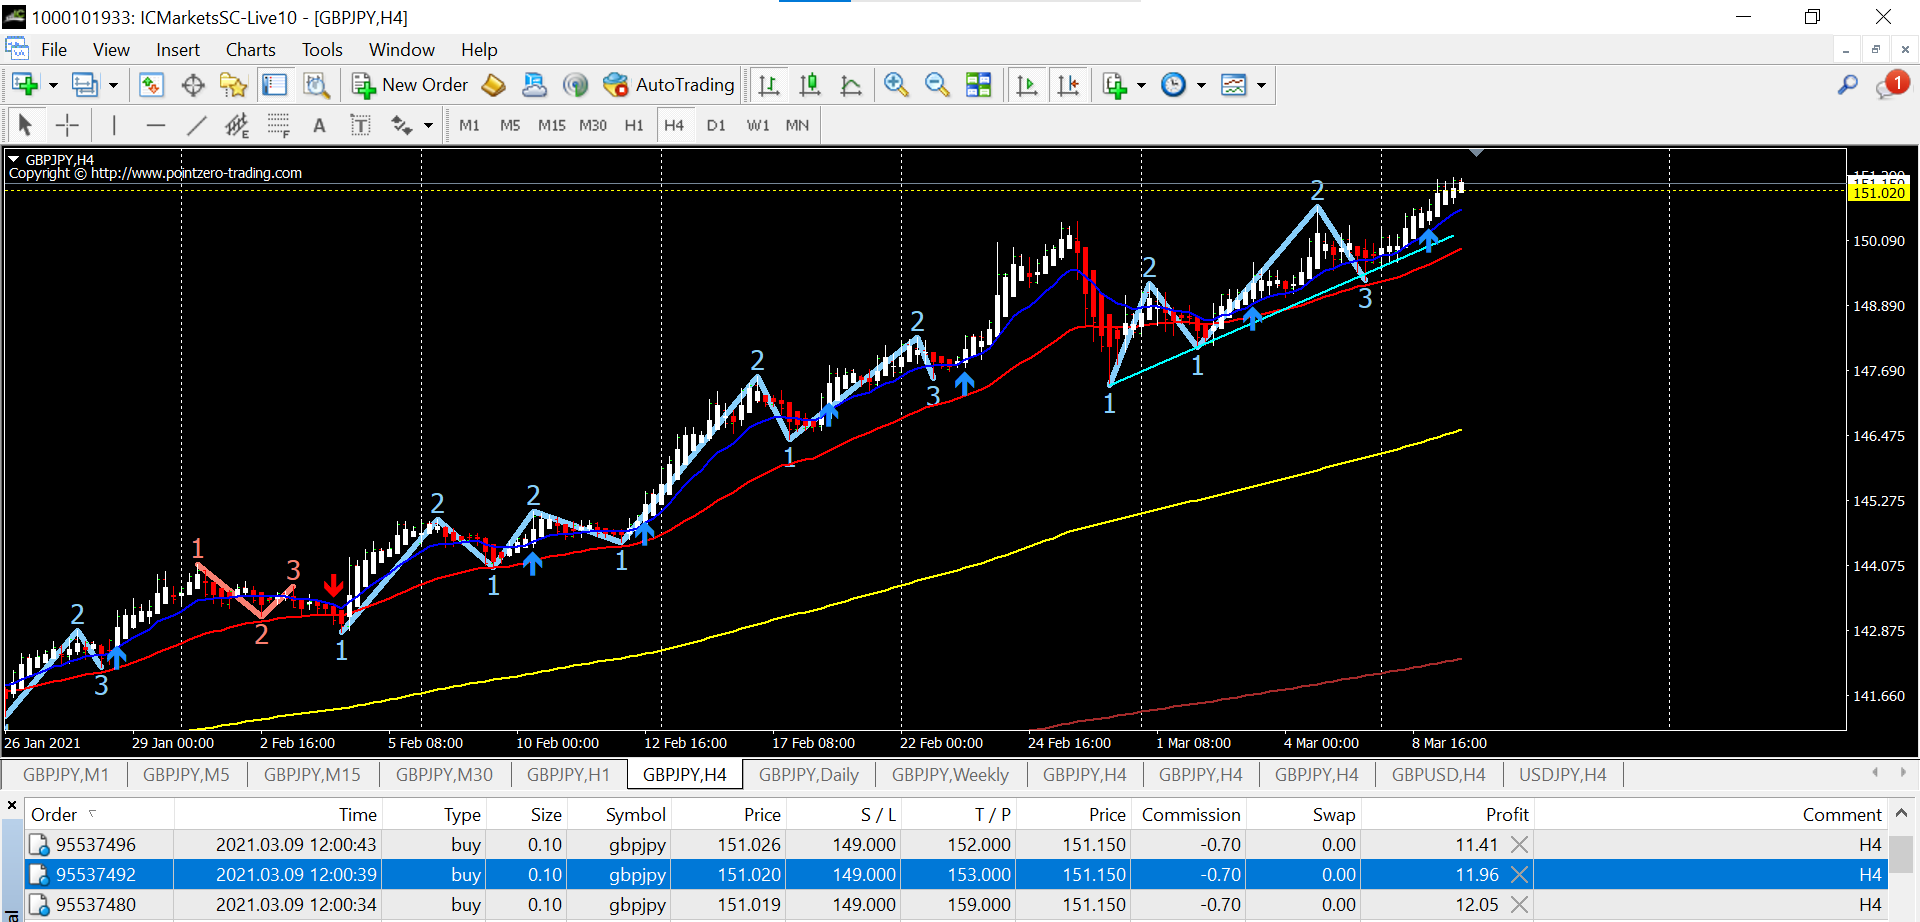Open the File menu

pyautogui.click(x=54, y=50)
